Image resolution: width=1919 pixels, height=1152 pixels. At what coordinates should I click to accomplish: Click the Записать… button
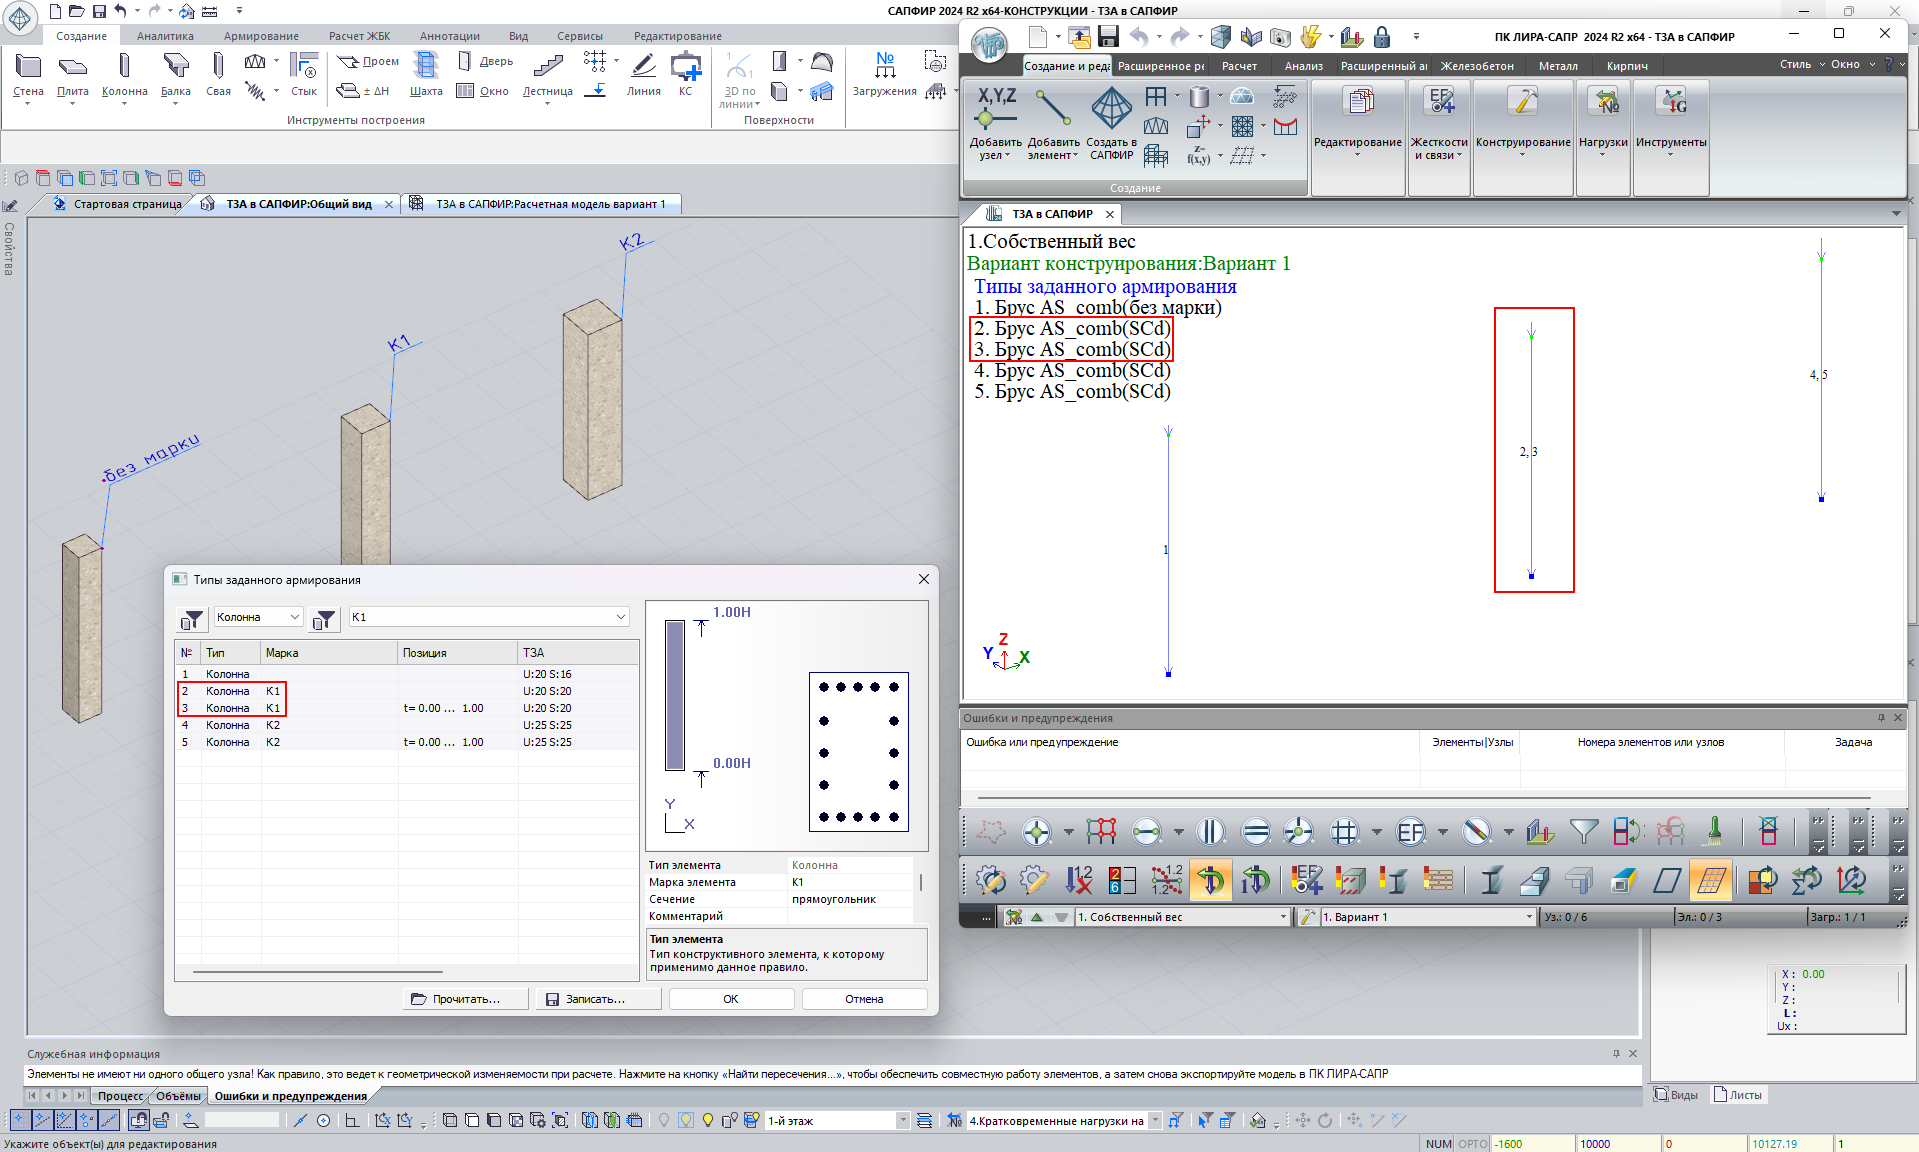[596, 999]
